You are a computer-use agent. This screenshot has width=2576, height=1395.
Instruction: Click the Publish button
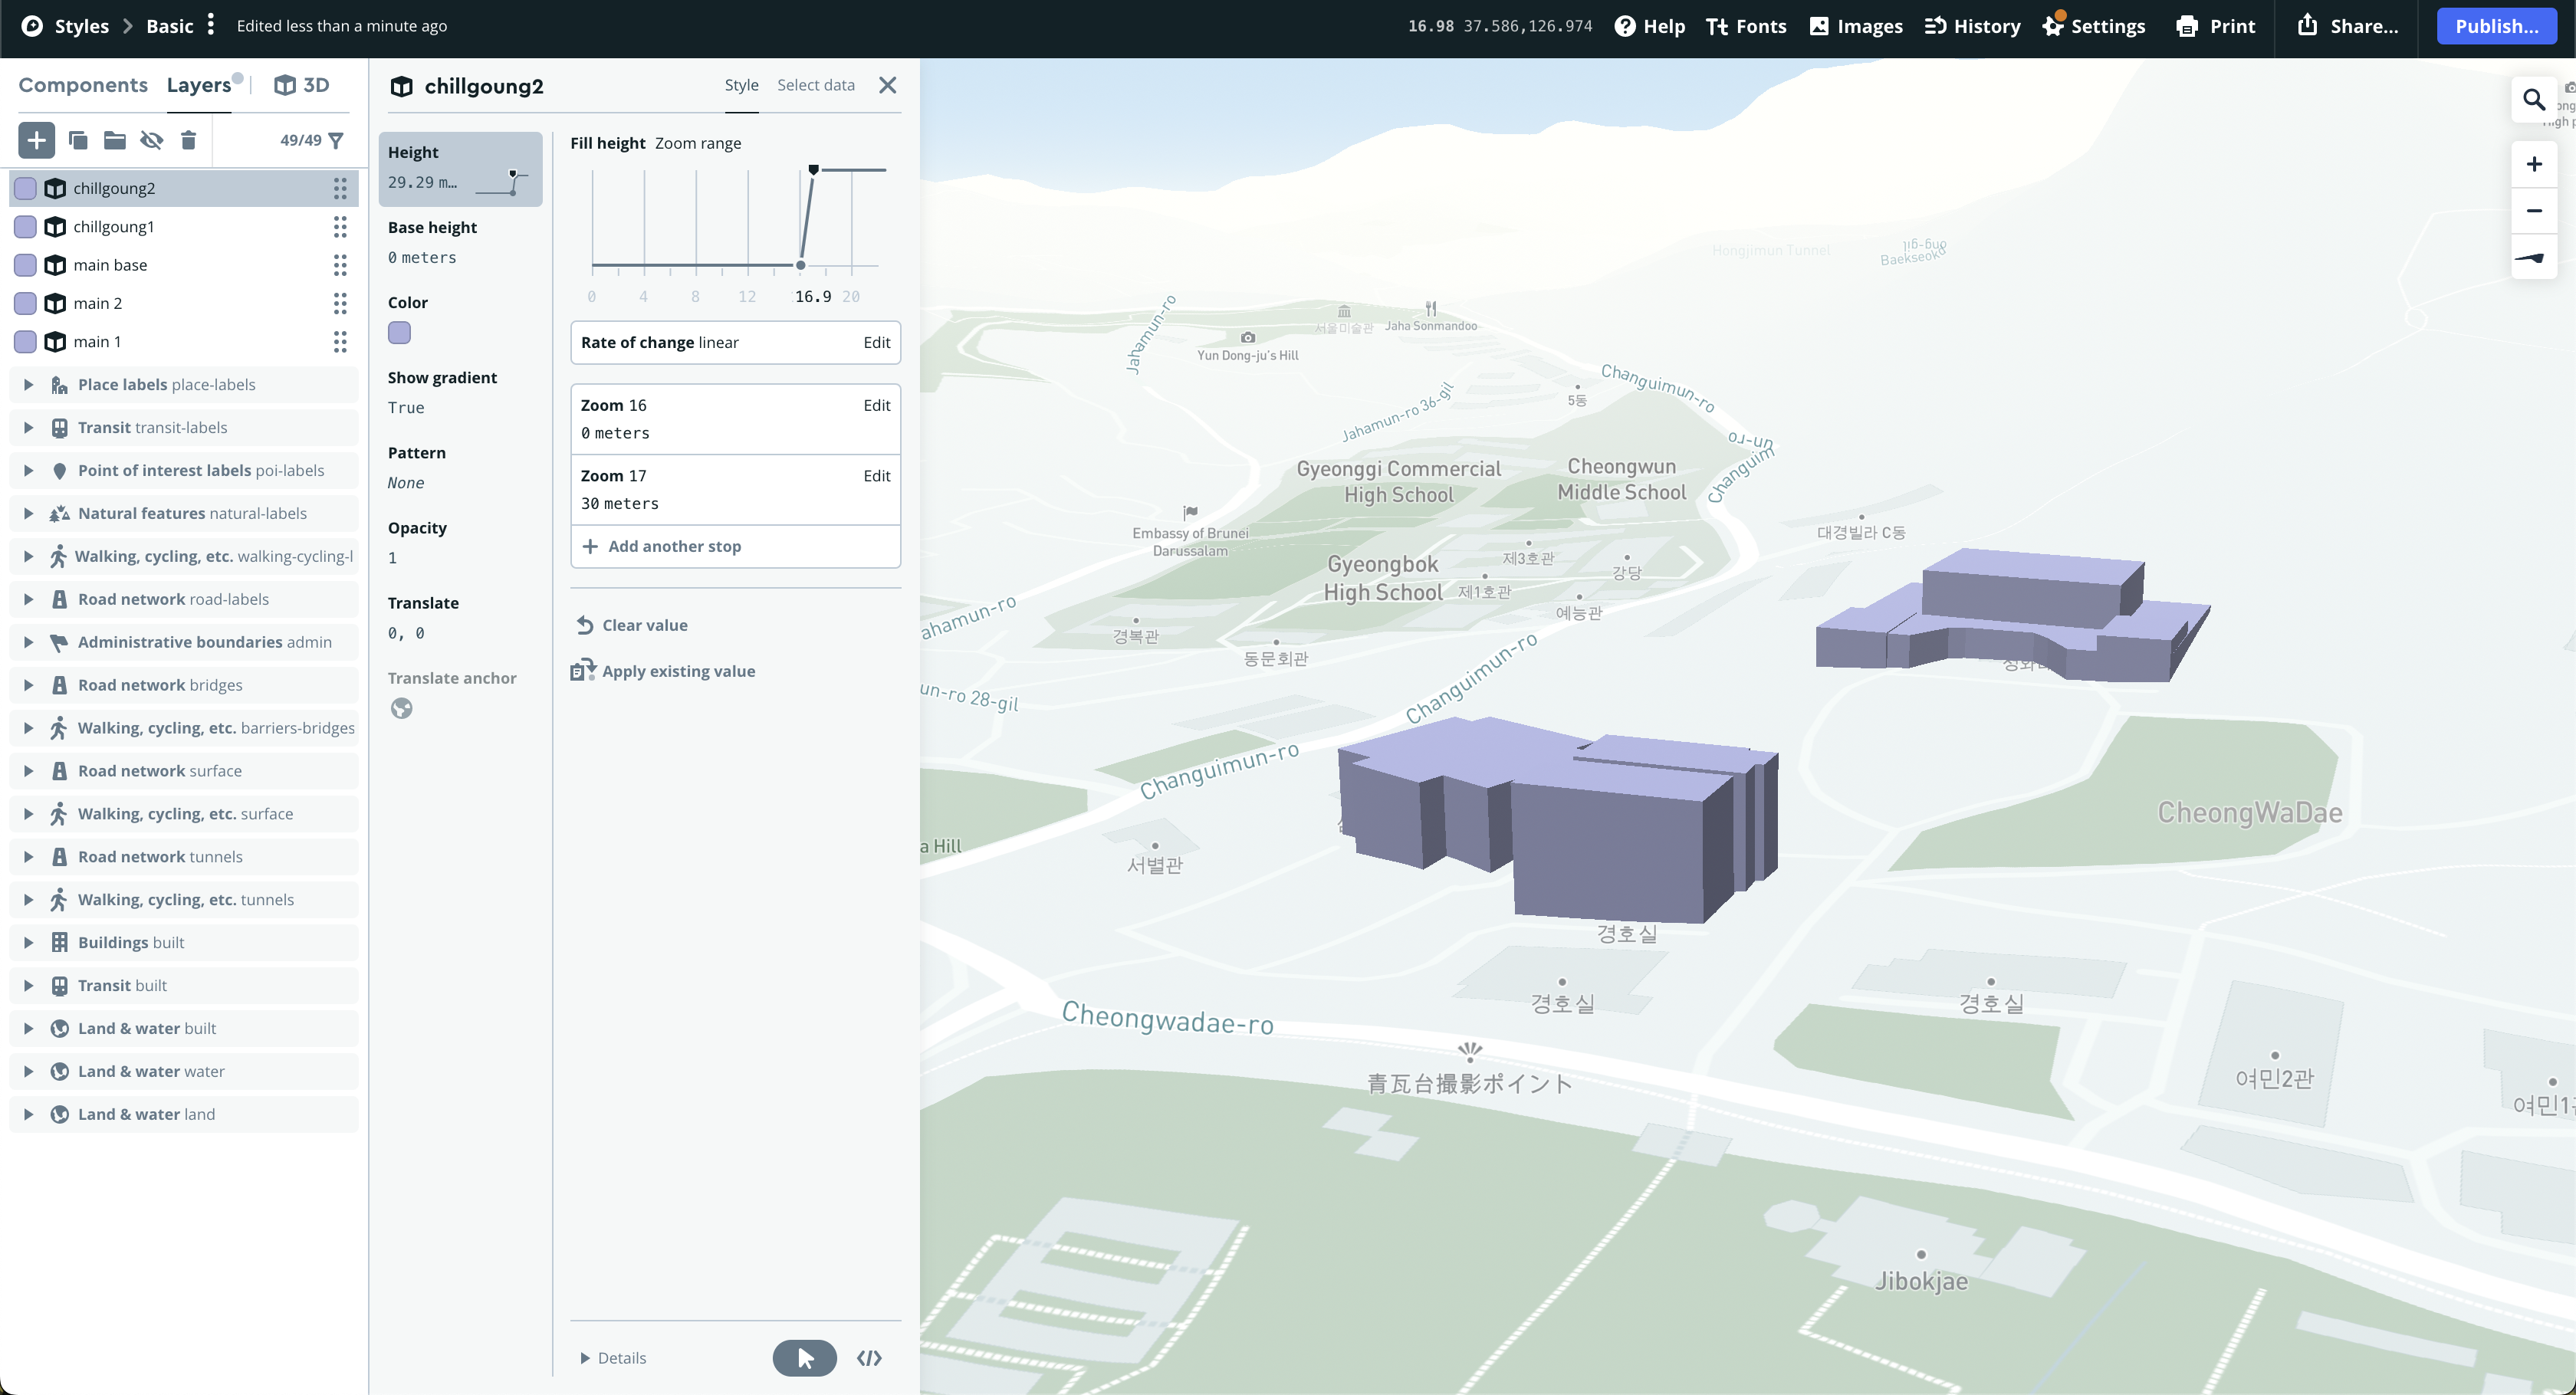point(2496,26)
